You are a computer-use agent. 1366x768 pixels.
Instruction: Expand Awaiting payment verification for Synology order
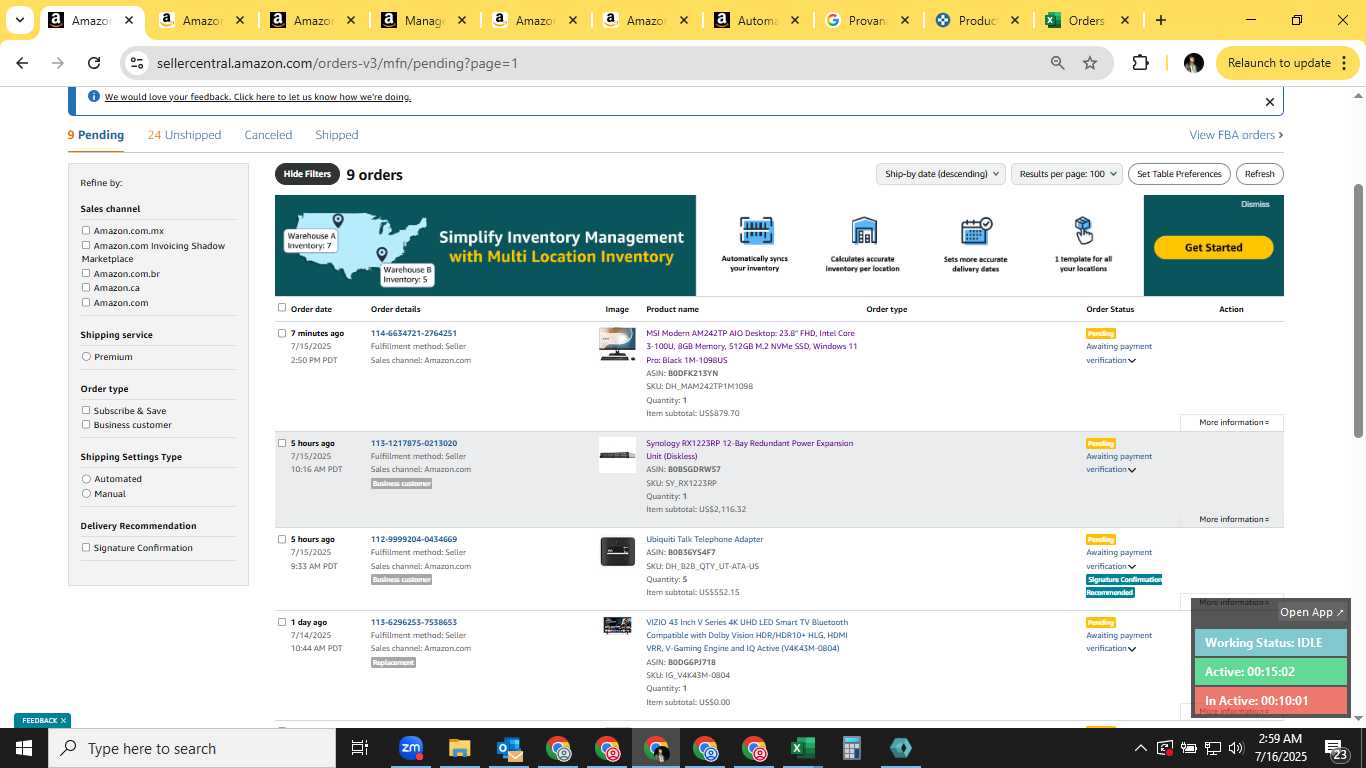pos(1132,470)
